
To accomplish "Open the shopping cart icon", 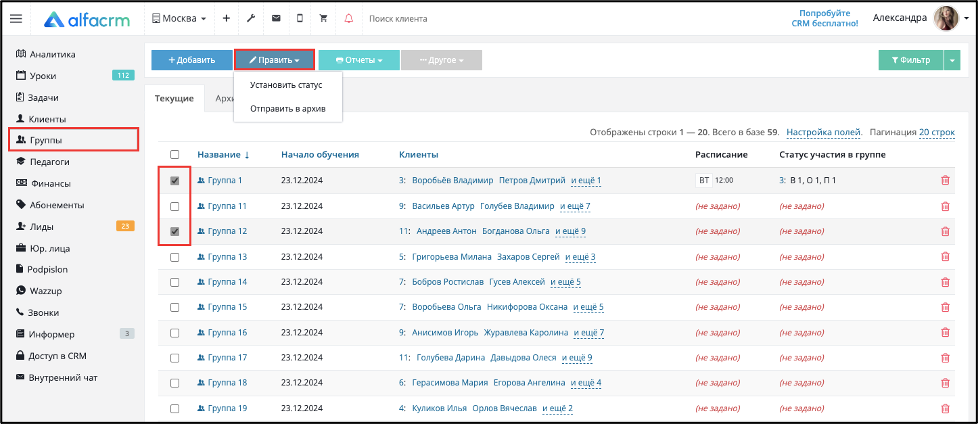I will [323, 19].
